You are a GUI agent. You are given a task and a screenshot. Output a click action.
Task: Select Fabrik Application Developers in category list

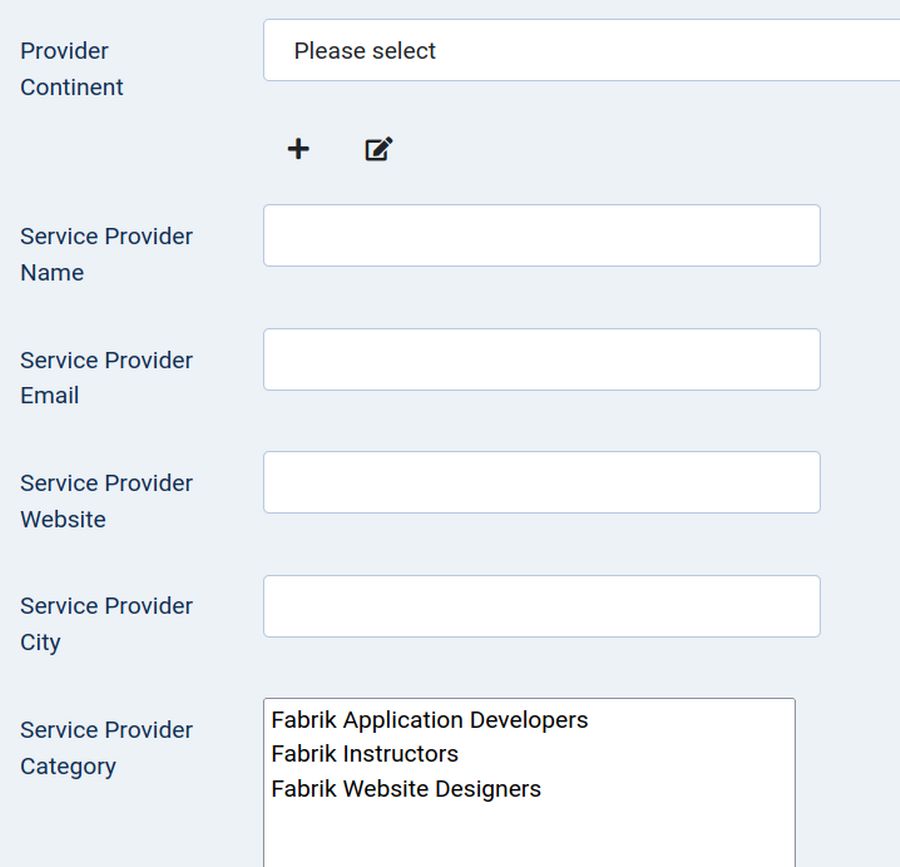point(430,720)
